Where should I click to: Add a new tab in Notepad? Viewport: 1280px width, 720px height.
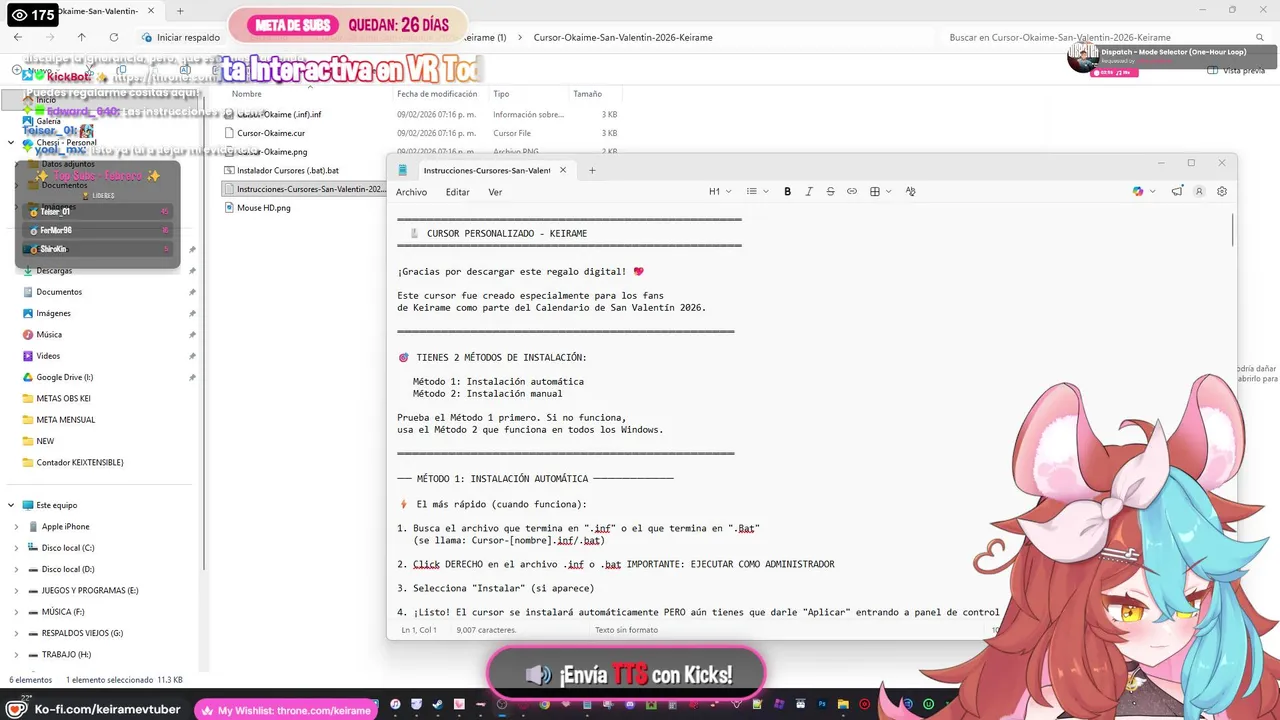click(592, 170)
